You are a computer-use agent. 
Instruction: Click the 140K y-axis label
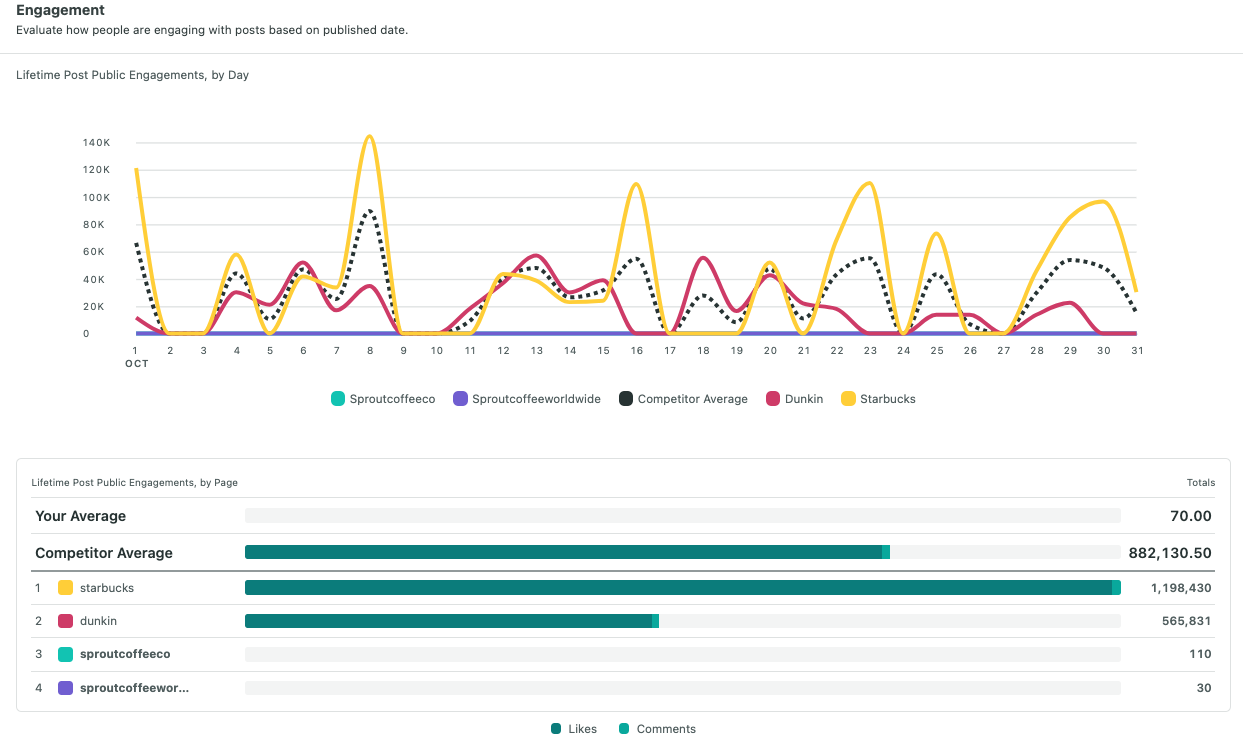(x=97, y=143)
